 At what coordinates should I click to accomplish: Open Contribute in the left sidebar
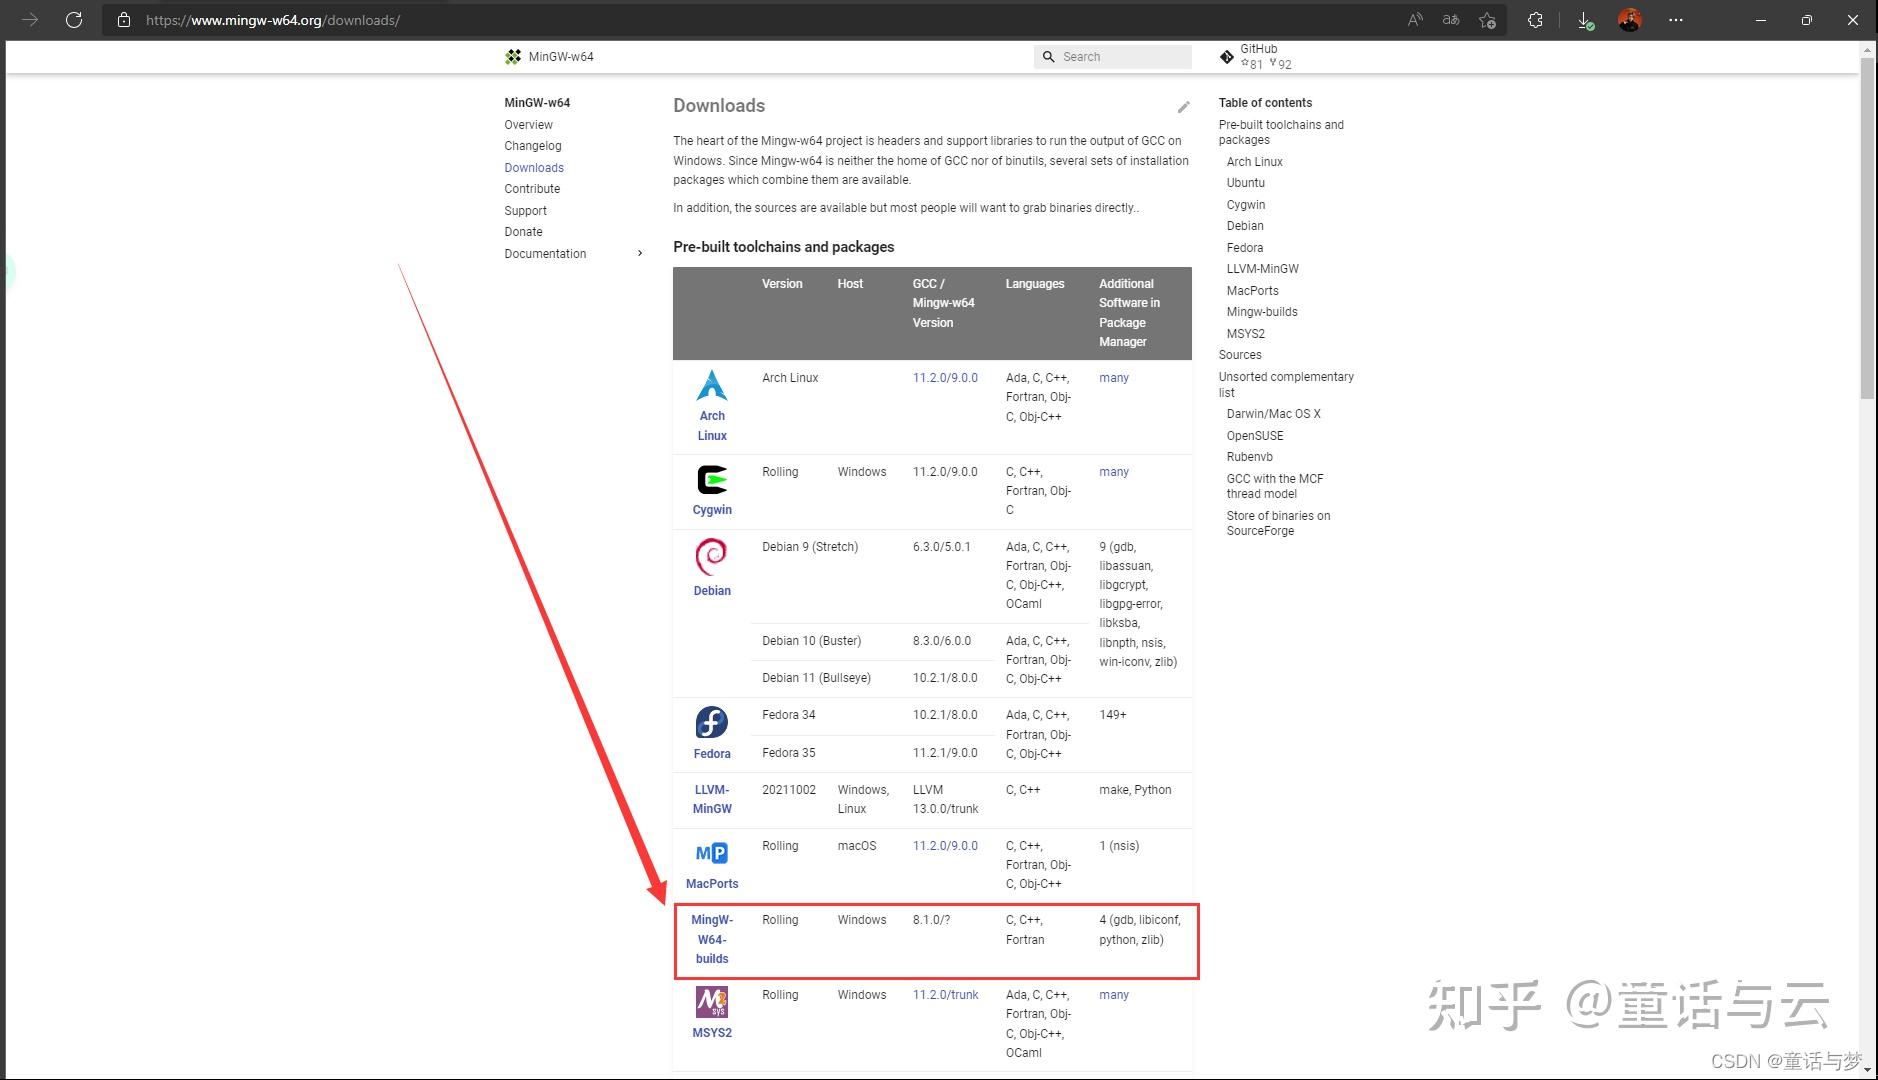(532, 189)
